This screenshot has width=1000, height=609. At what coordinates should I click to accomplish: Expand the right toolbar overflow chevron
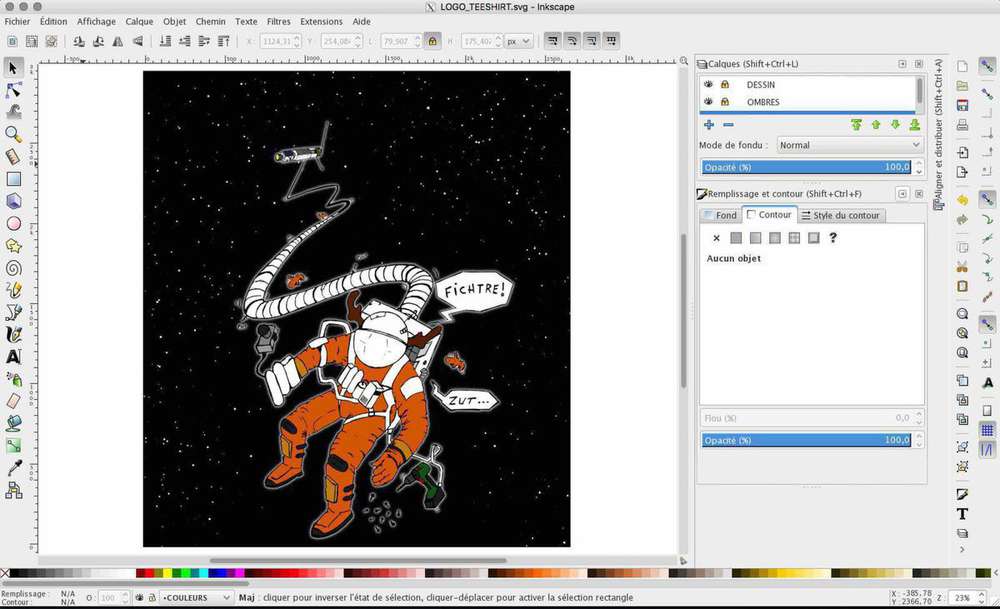pyautogui.click(x=962, y=549)
